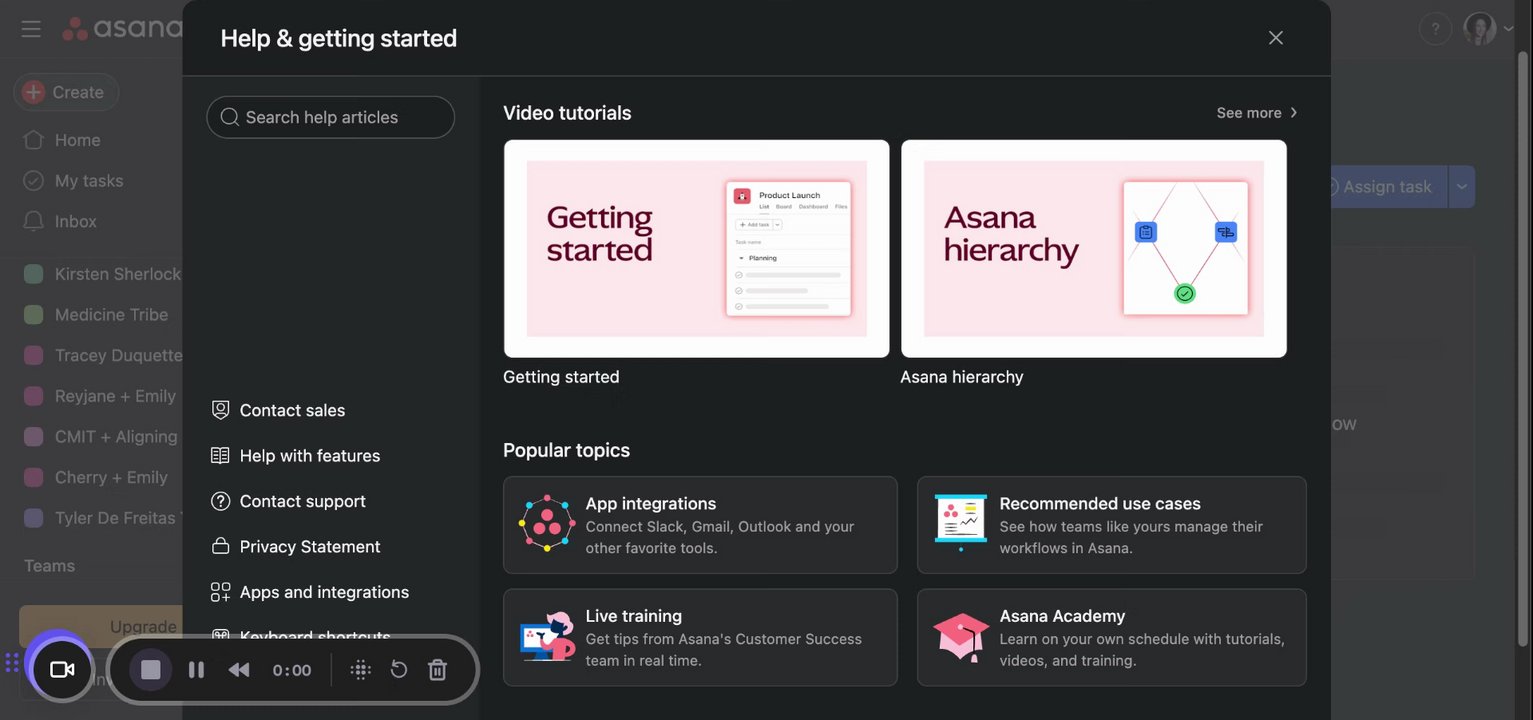Open Inbox in the sidebar
Viewport: 1533px width, 720px height.
click(x=76, y=222)
